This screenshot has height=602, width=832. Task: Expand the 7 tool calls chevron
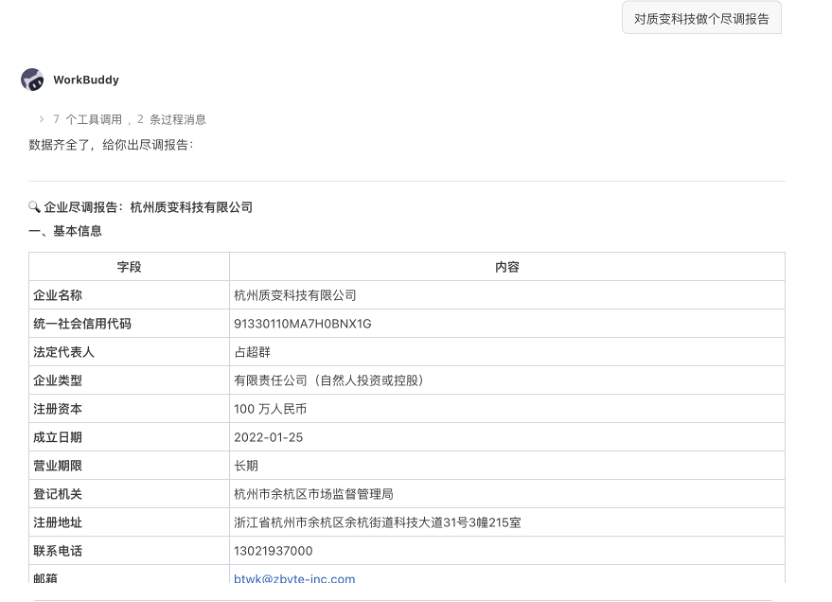point(41,119)
